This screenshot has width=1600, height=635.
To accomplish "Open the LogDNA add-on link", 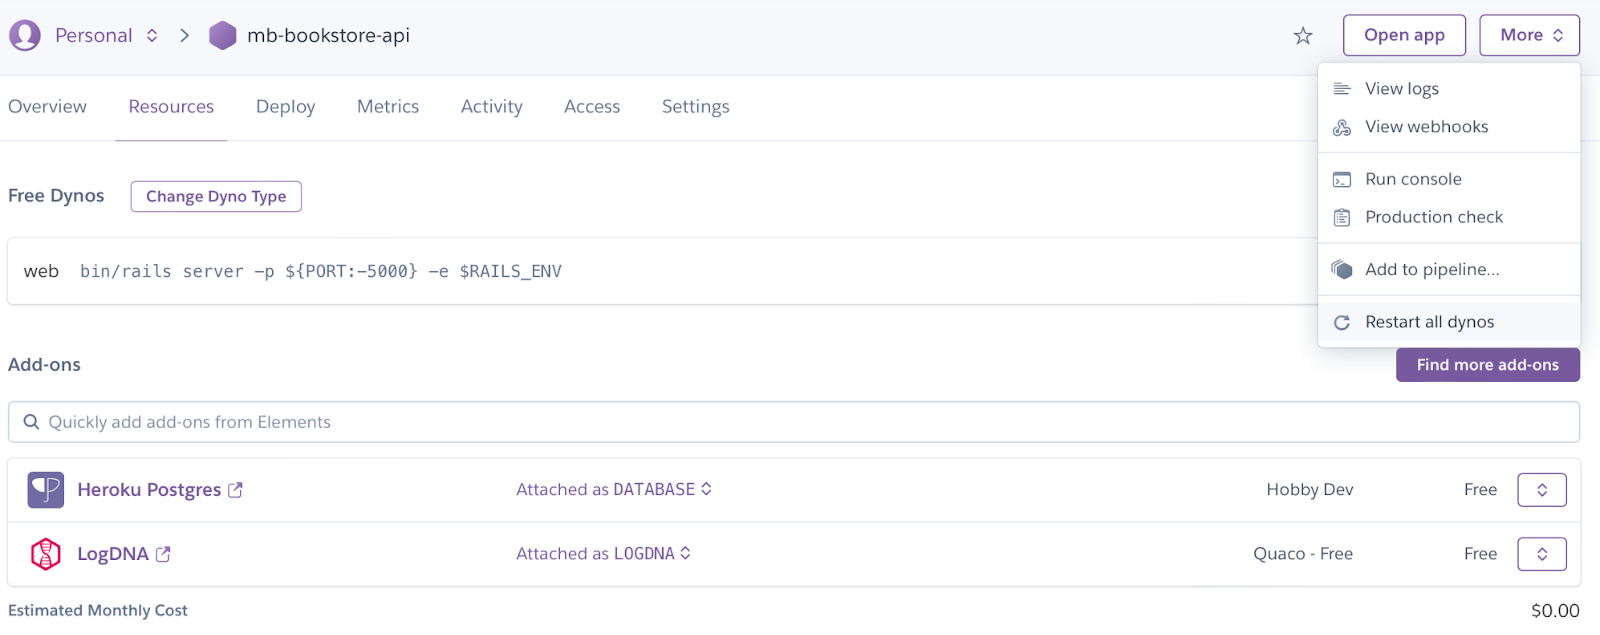I will coord(113,554).
